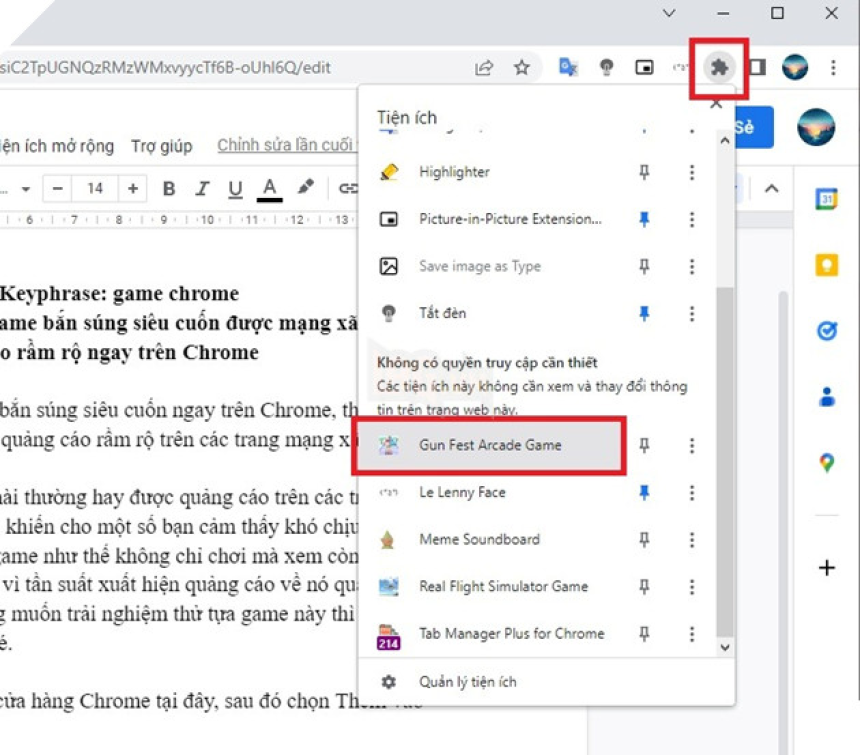Open the Chỉnh sửa lần cuối link

click(x=287, y=145)
